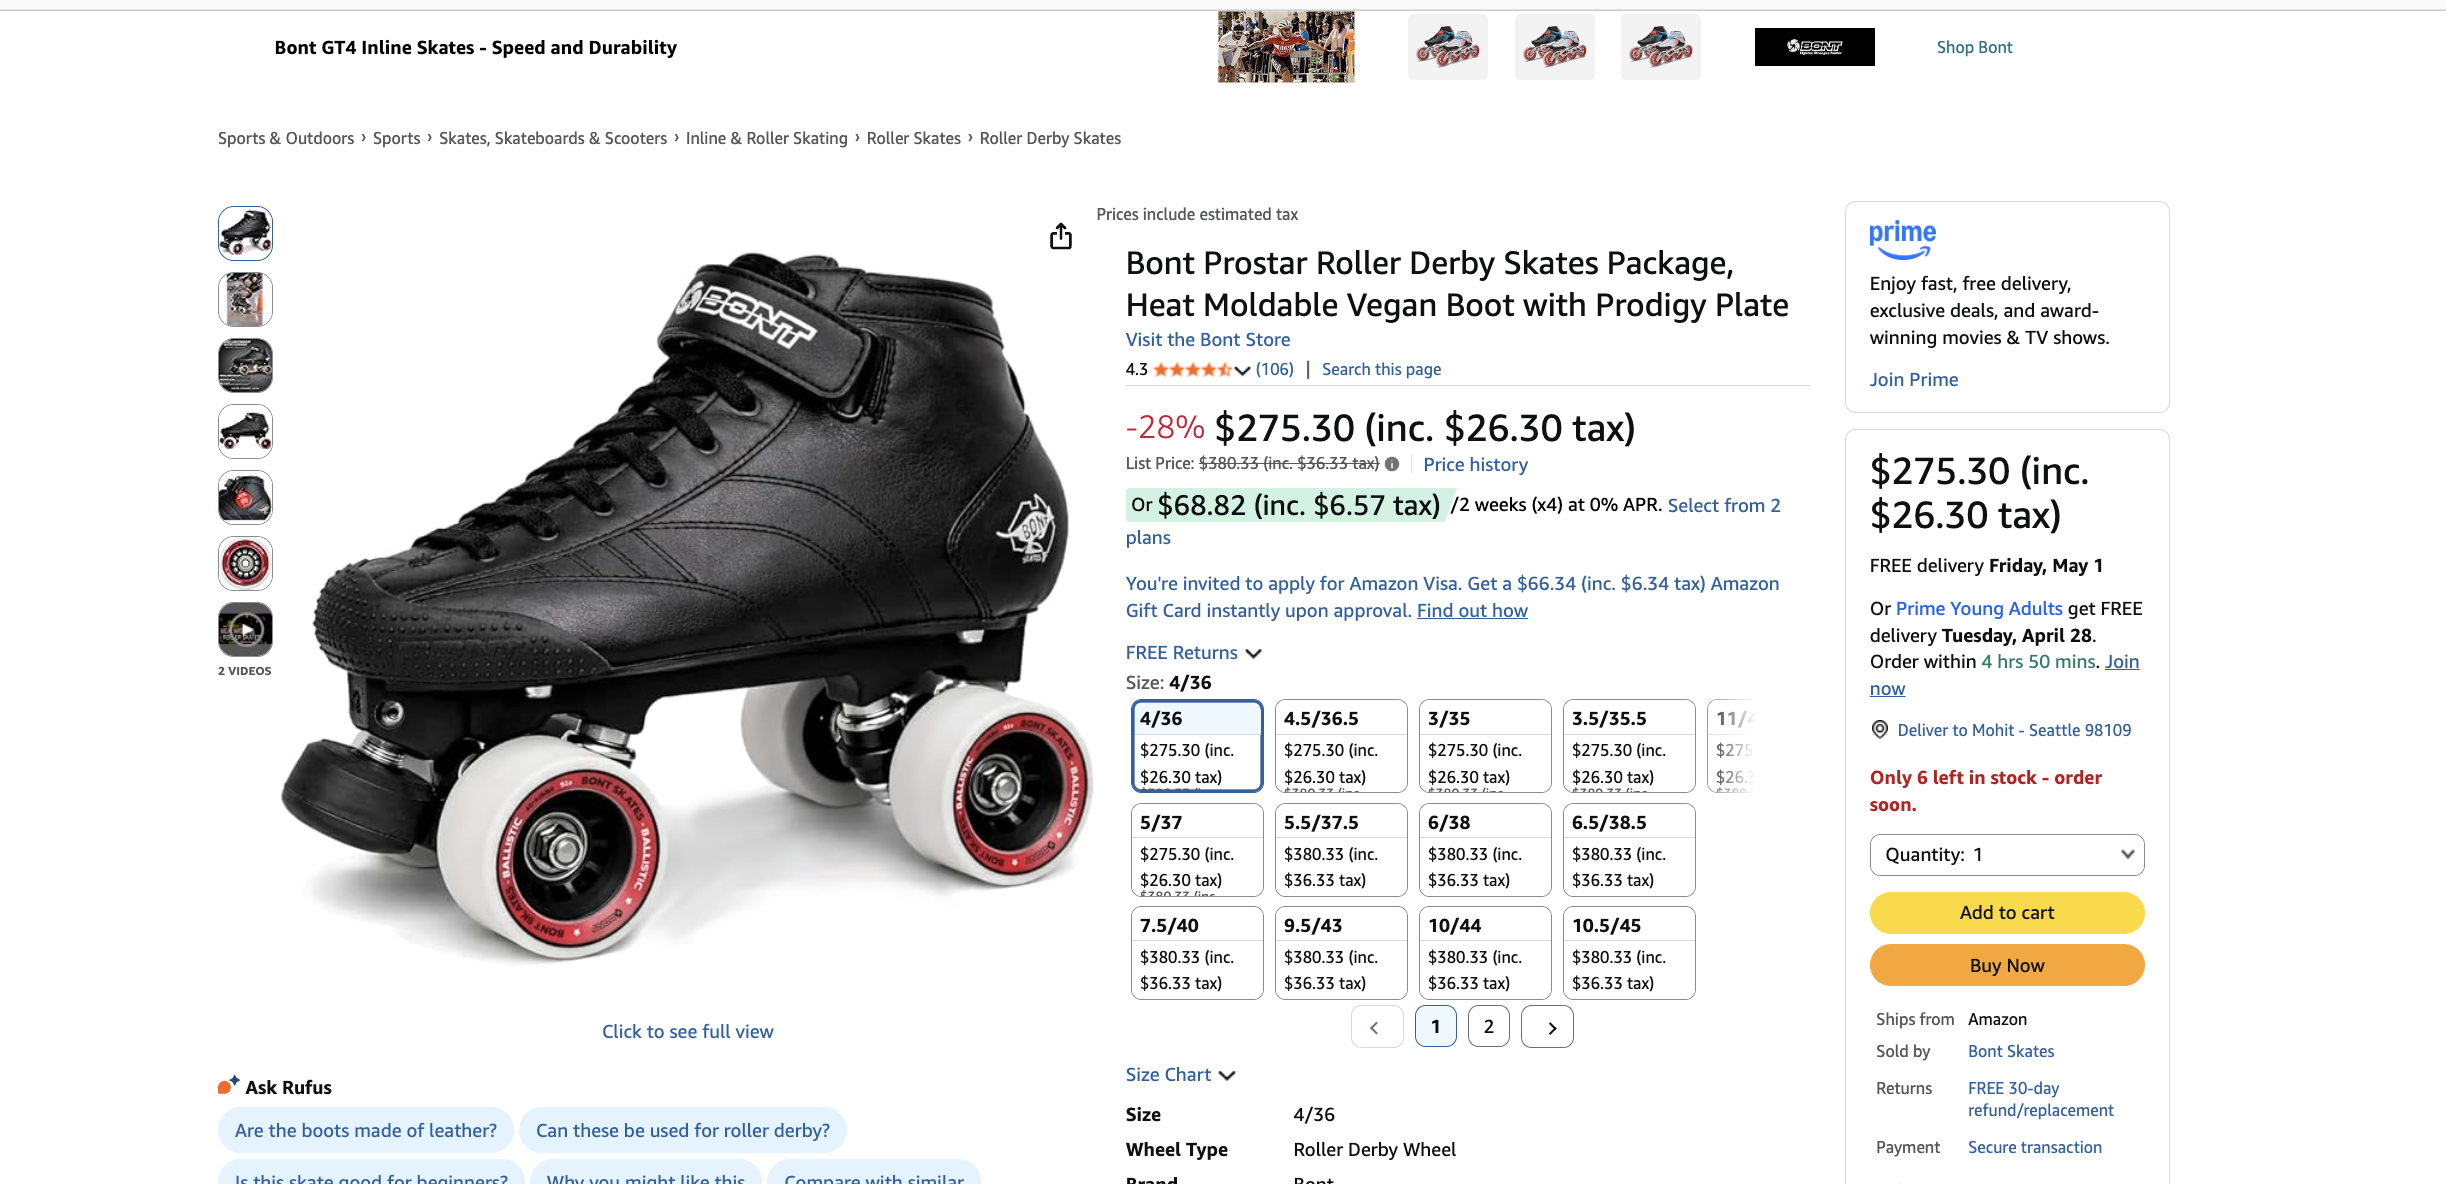Image resolution: width=2446 pixels, height=1184 pixels.
Task: Click the info icon next to List Price
Action: (1393, 463)
